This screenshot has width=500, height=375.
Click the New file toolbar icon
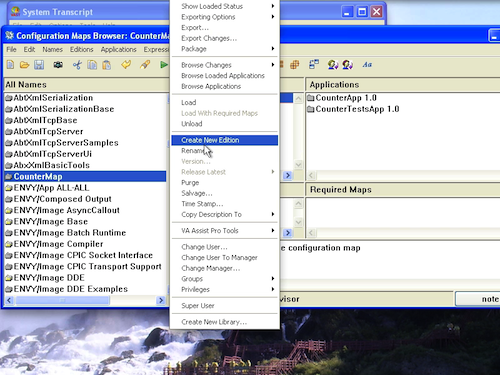click(x=10, y=64)
